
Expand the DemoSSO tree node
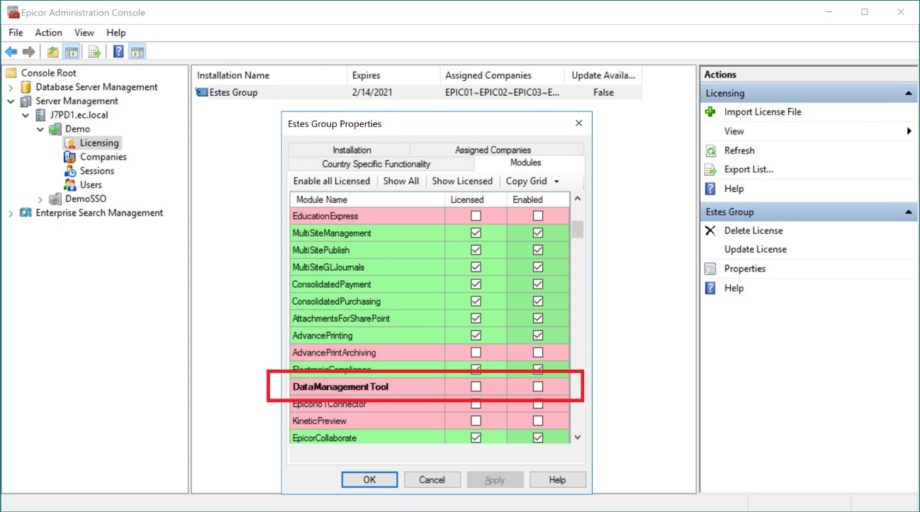point(40,199)
